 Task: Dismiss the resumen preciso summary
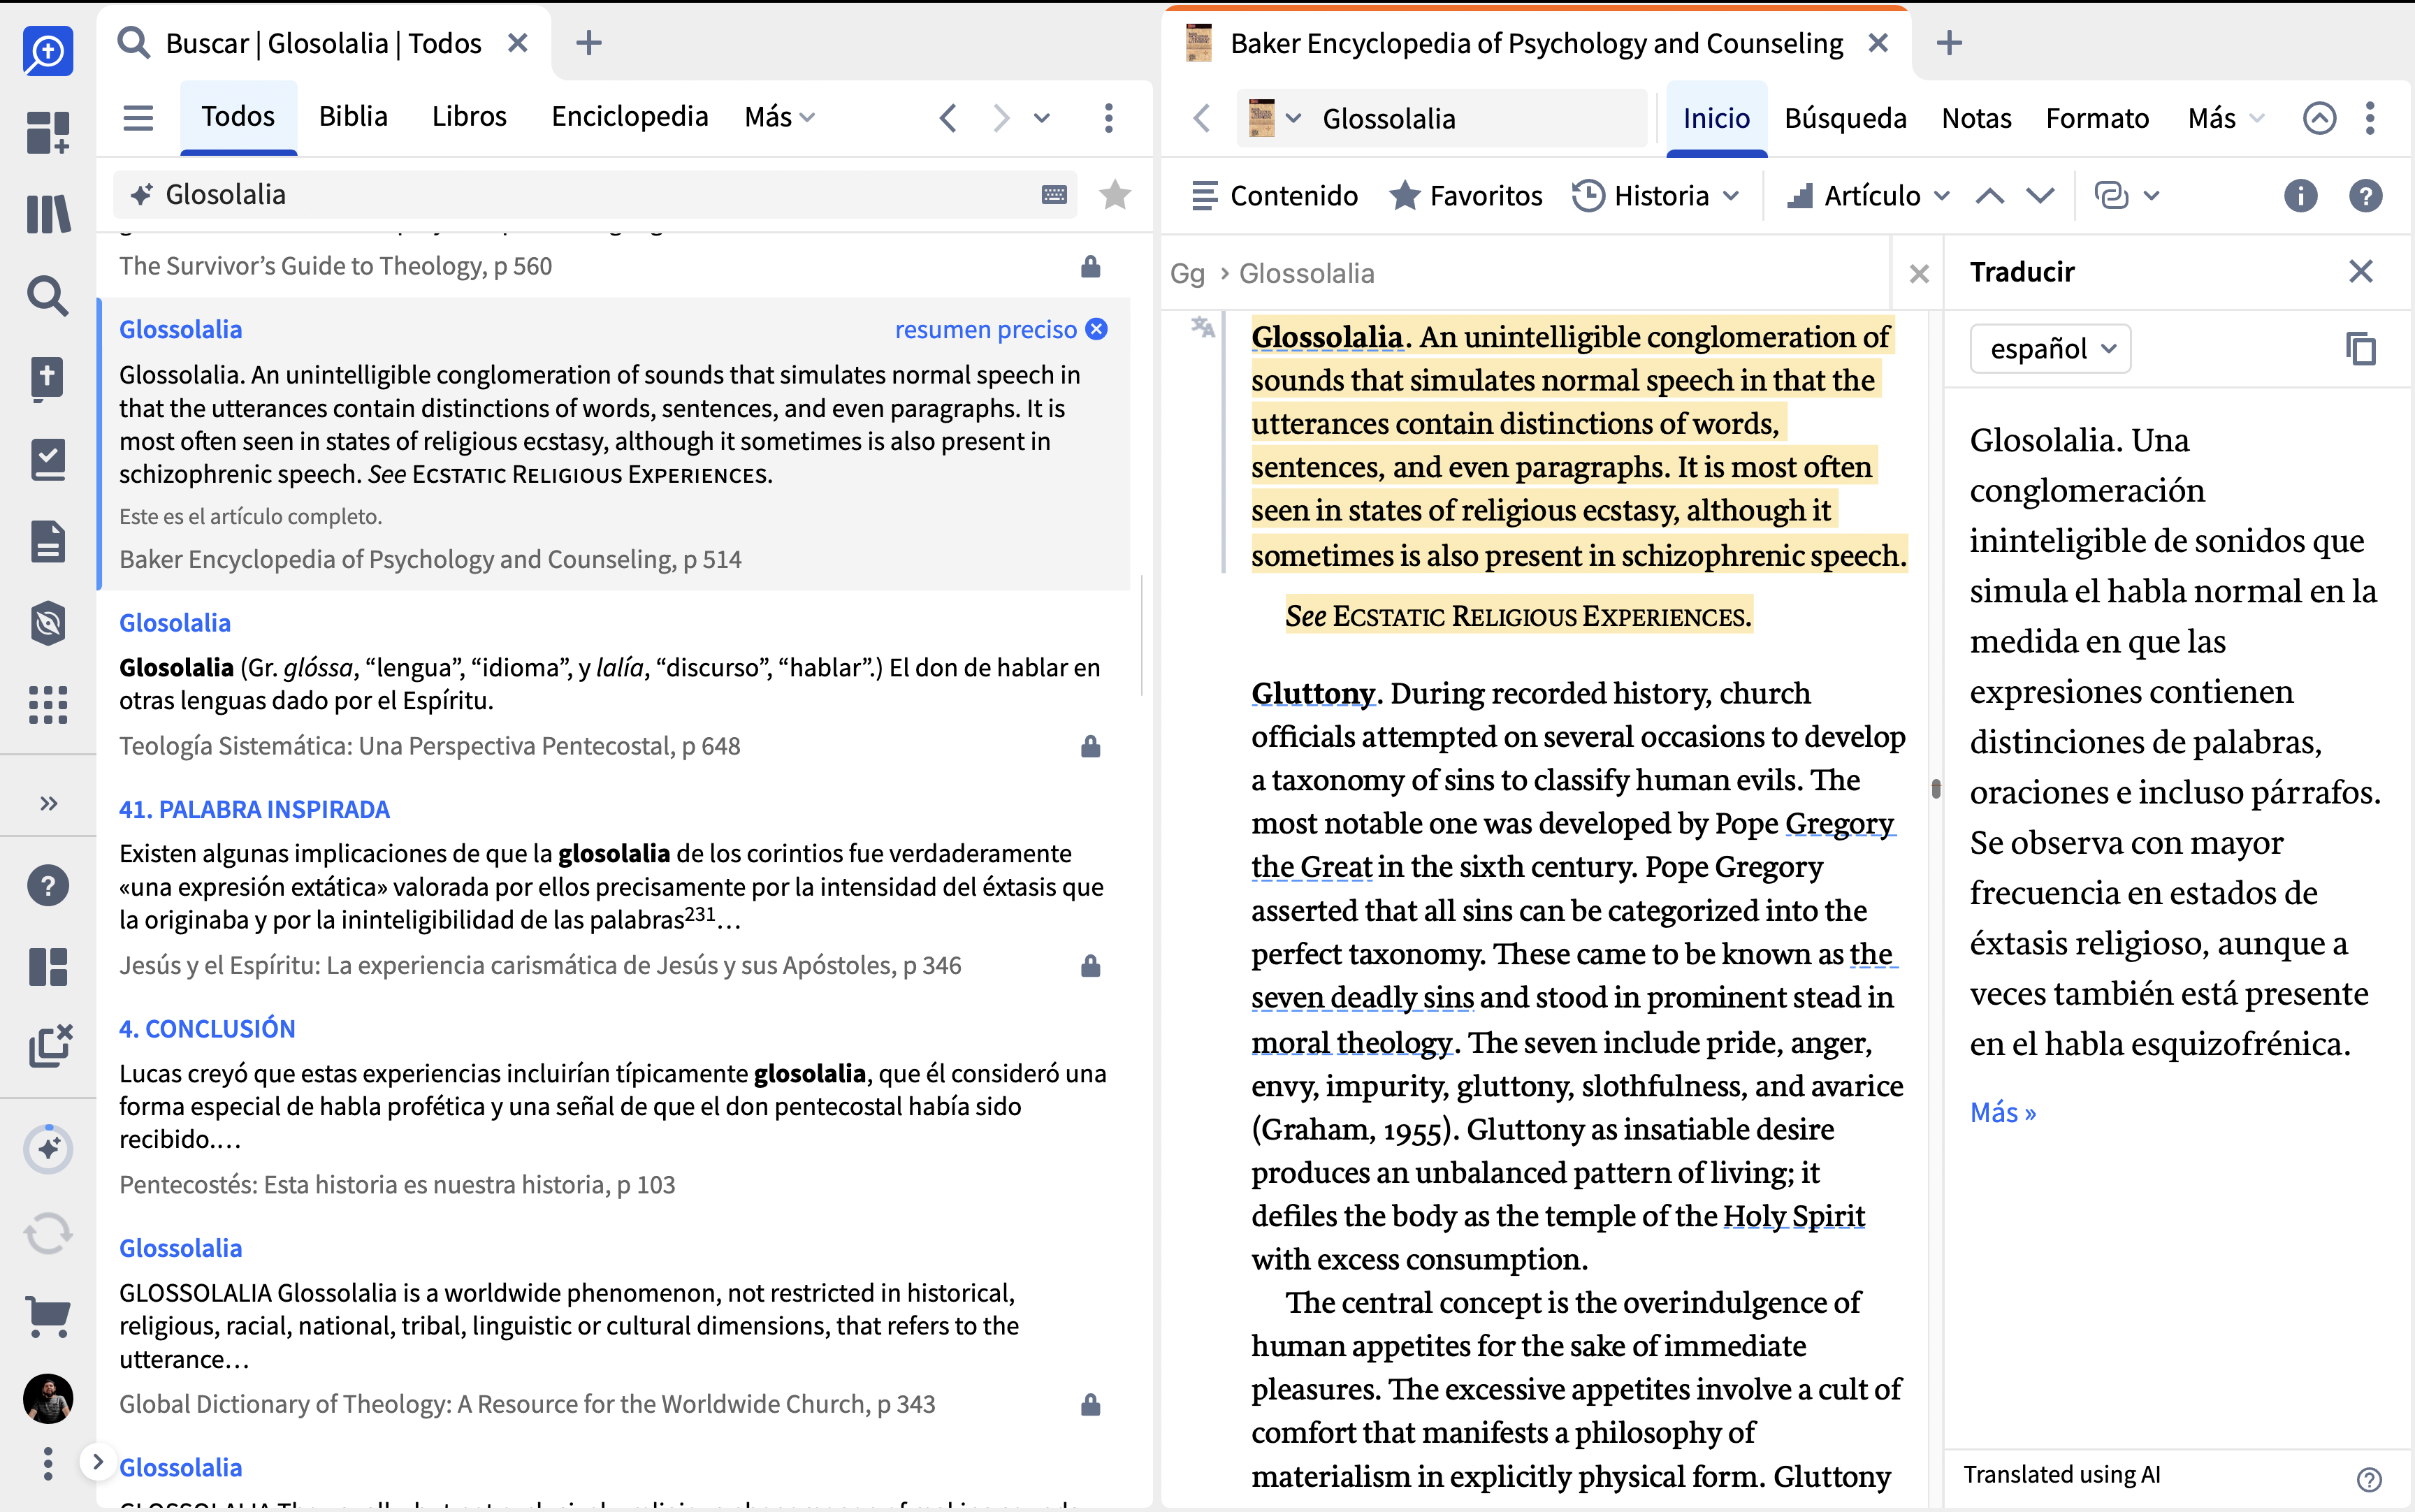[x=1097, y=329]
